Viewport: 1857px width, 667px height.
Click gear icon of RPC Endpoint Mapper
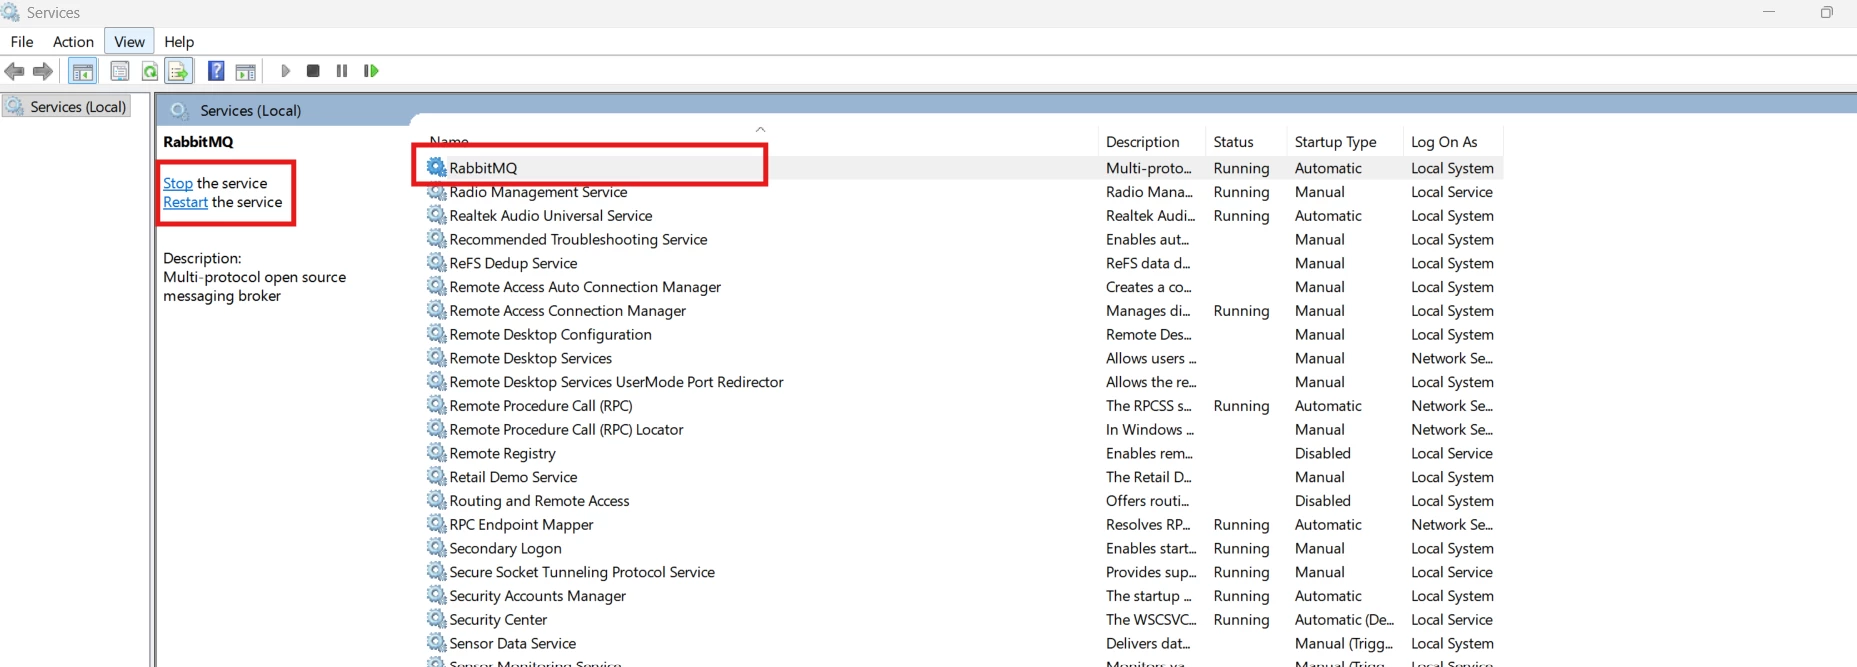pos(437,524)
